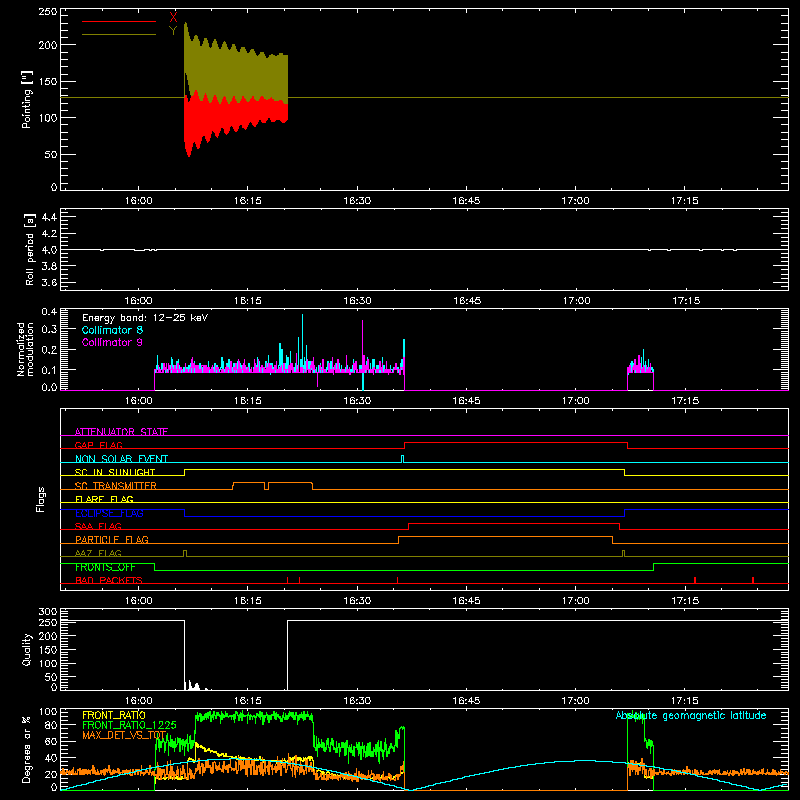The height and width of the screenshot is (800, 800).
Task: Click the 16:00 tick under Flags plot
Action: point(139,601)
